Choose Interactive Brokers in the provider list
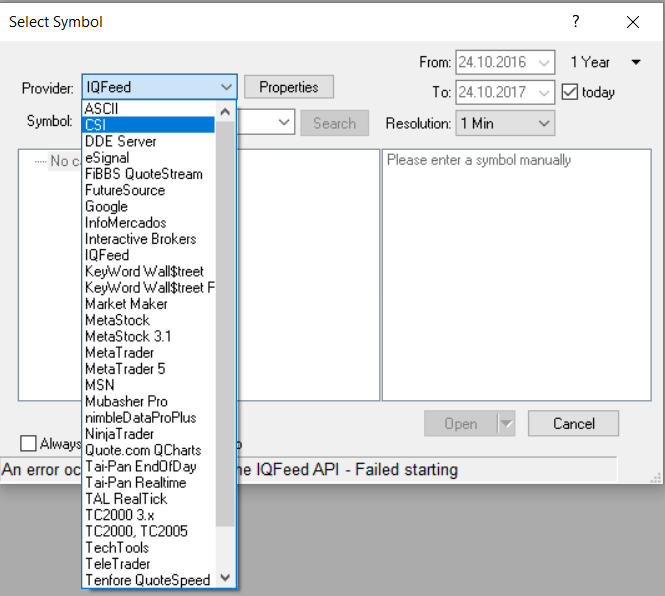 click(x=140, y=239)
